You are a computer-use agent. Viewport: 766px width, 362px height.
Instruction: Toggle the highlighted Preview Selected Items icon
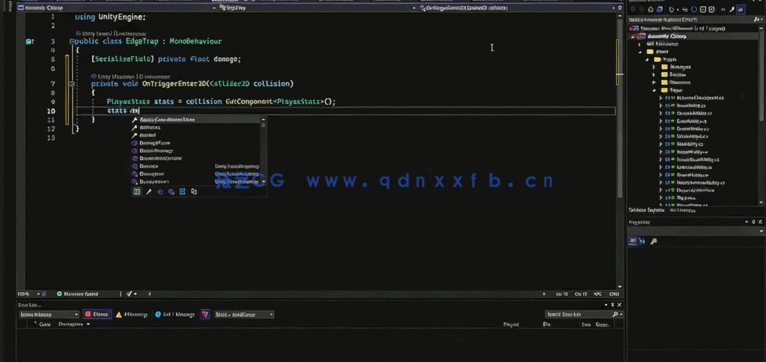741,9
